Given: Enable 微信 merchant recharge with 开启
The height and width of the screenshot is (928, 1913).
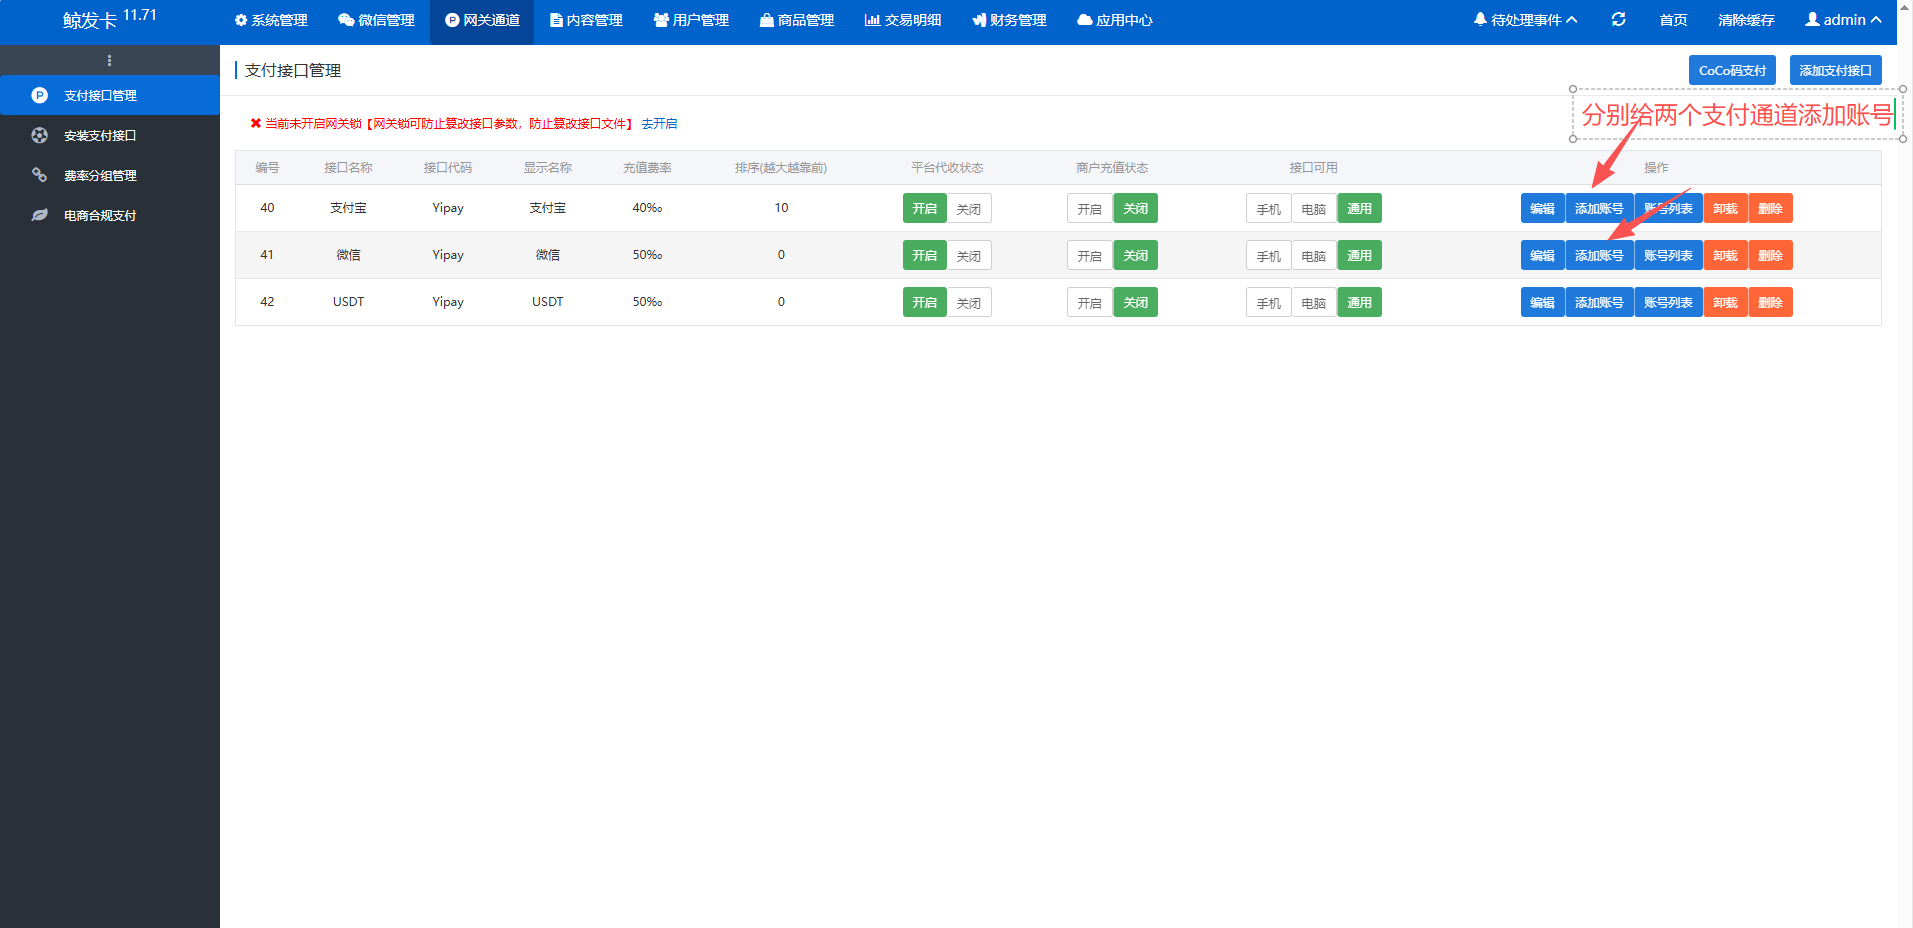Looking at the screenshot, I should coord(1089,256).
